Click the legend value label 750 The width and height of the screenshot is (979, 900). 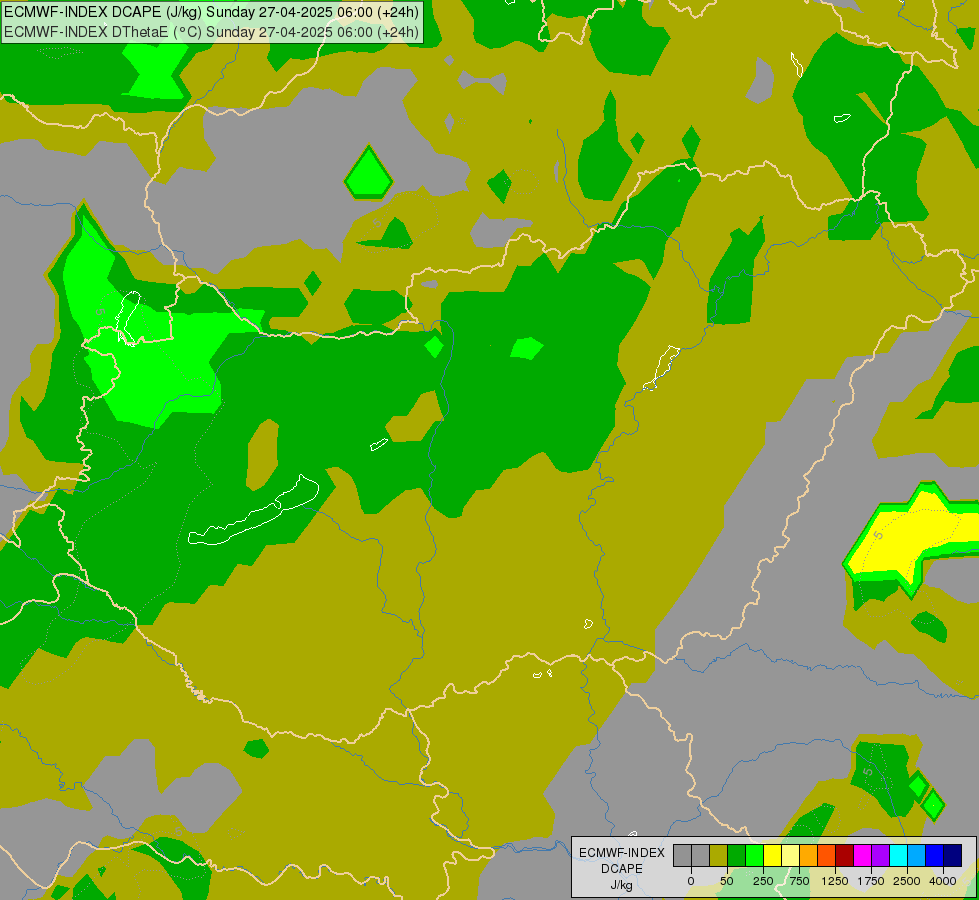point(799,881)
